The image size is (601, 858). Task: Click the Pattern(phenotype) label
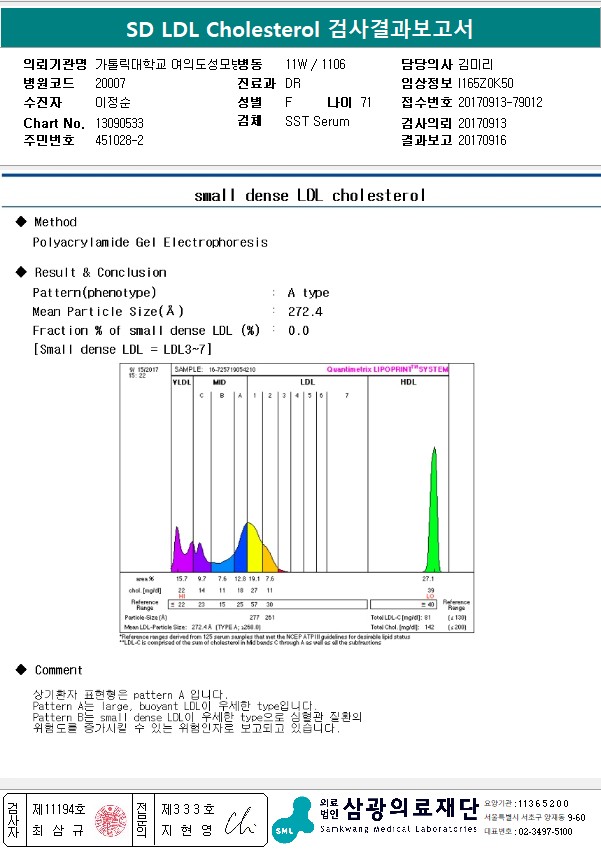(94, 292)
